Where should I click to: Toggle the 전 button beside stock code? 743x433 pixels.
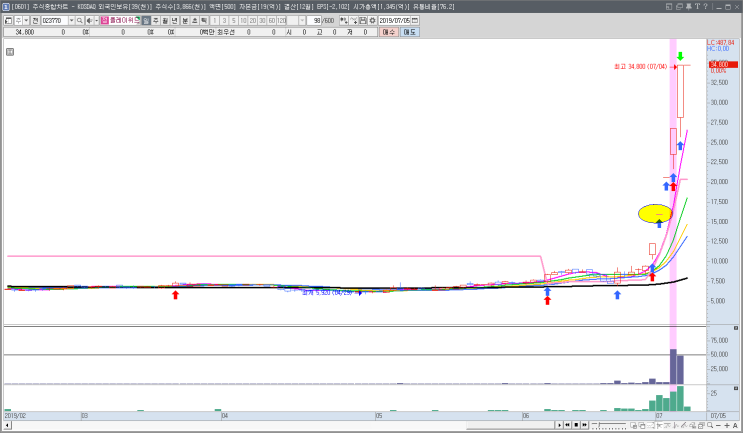click(x=35, y=20)
